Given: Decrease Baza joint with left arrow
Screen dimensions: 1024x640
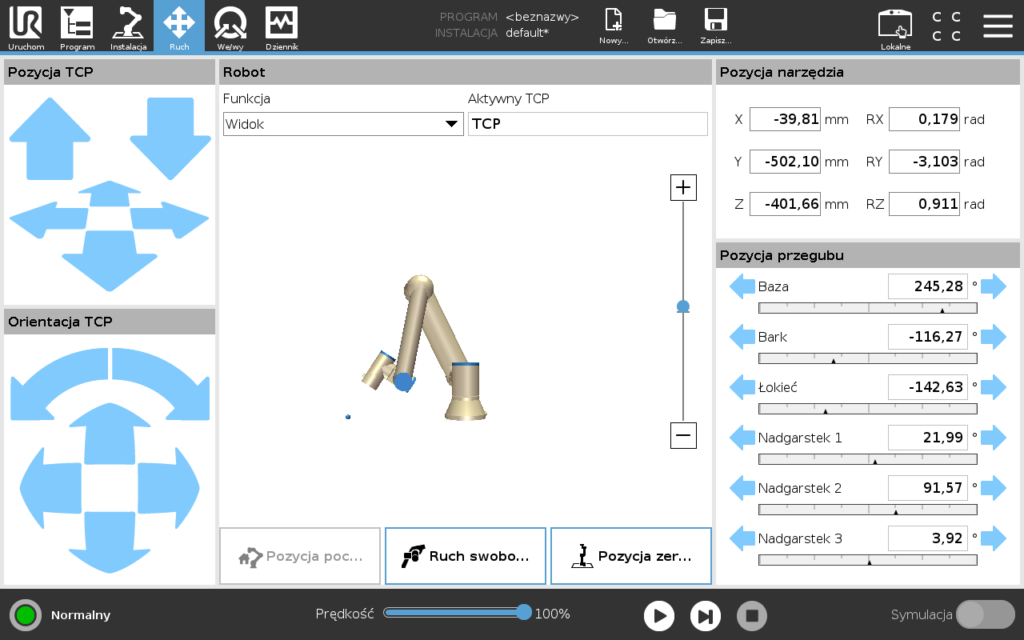Looking at the screenshot, I should coord(742,287).
